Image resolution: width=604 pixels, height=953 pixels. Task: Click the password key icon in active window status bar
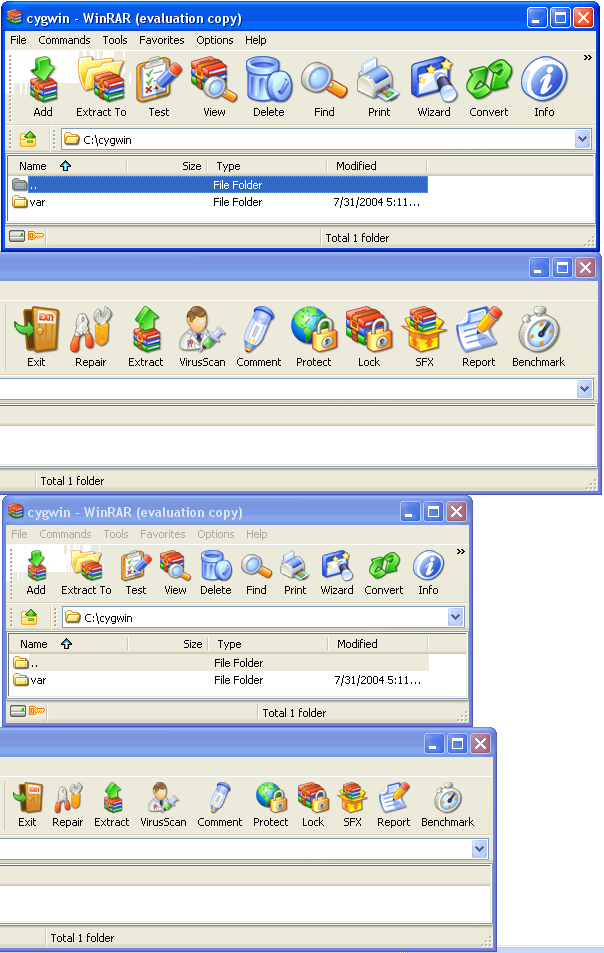[36, 236]
